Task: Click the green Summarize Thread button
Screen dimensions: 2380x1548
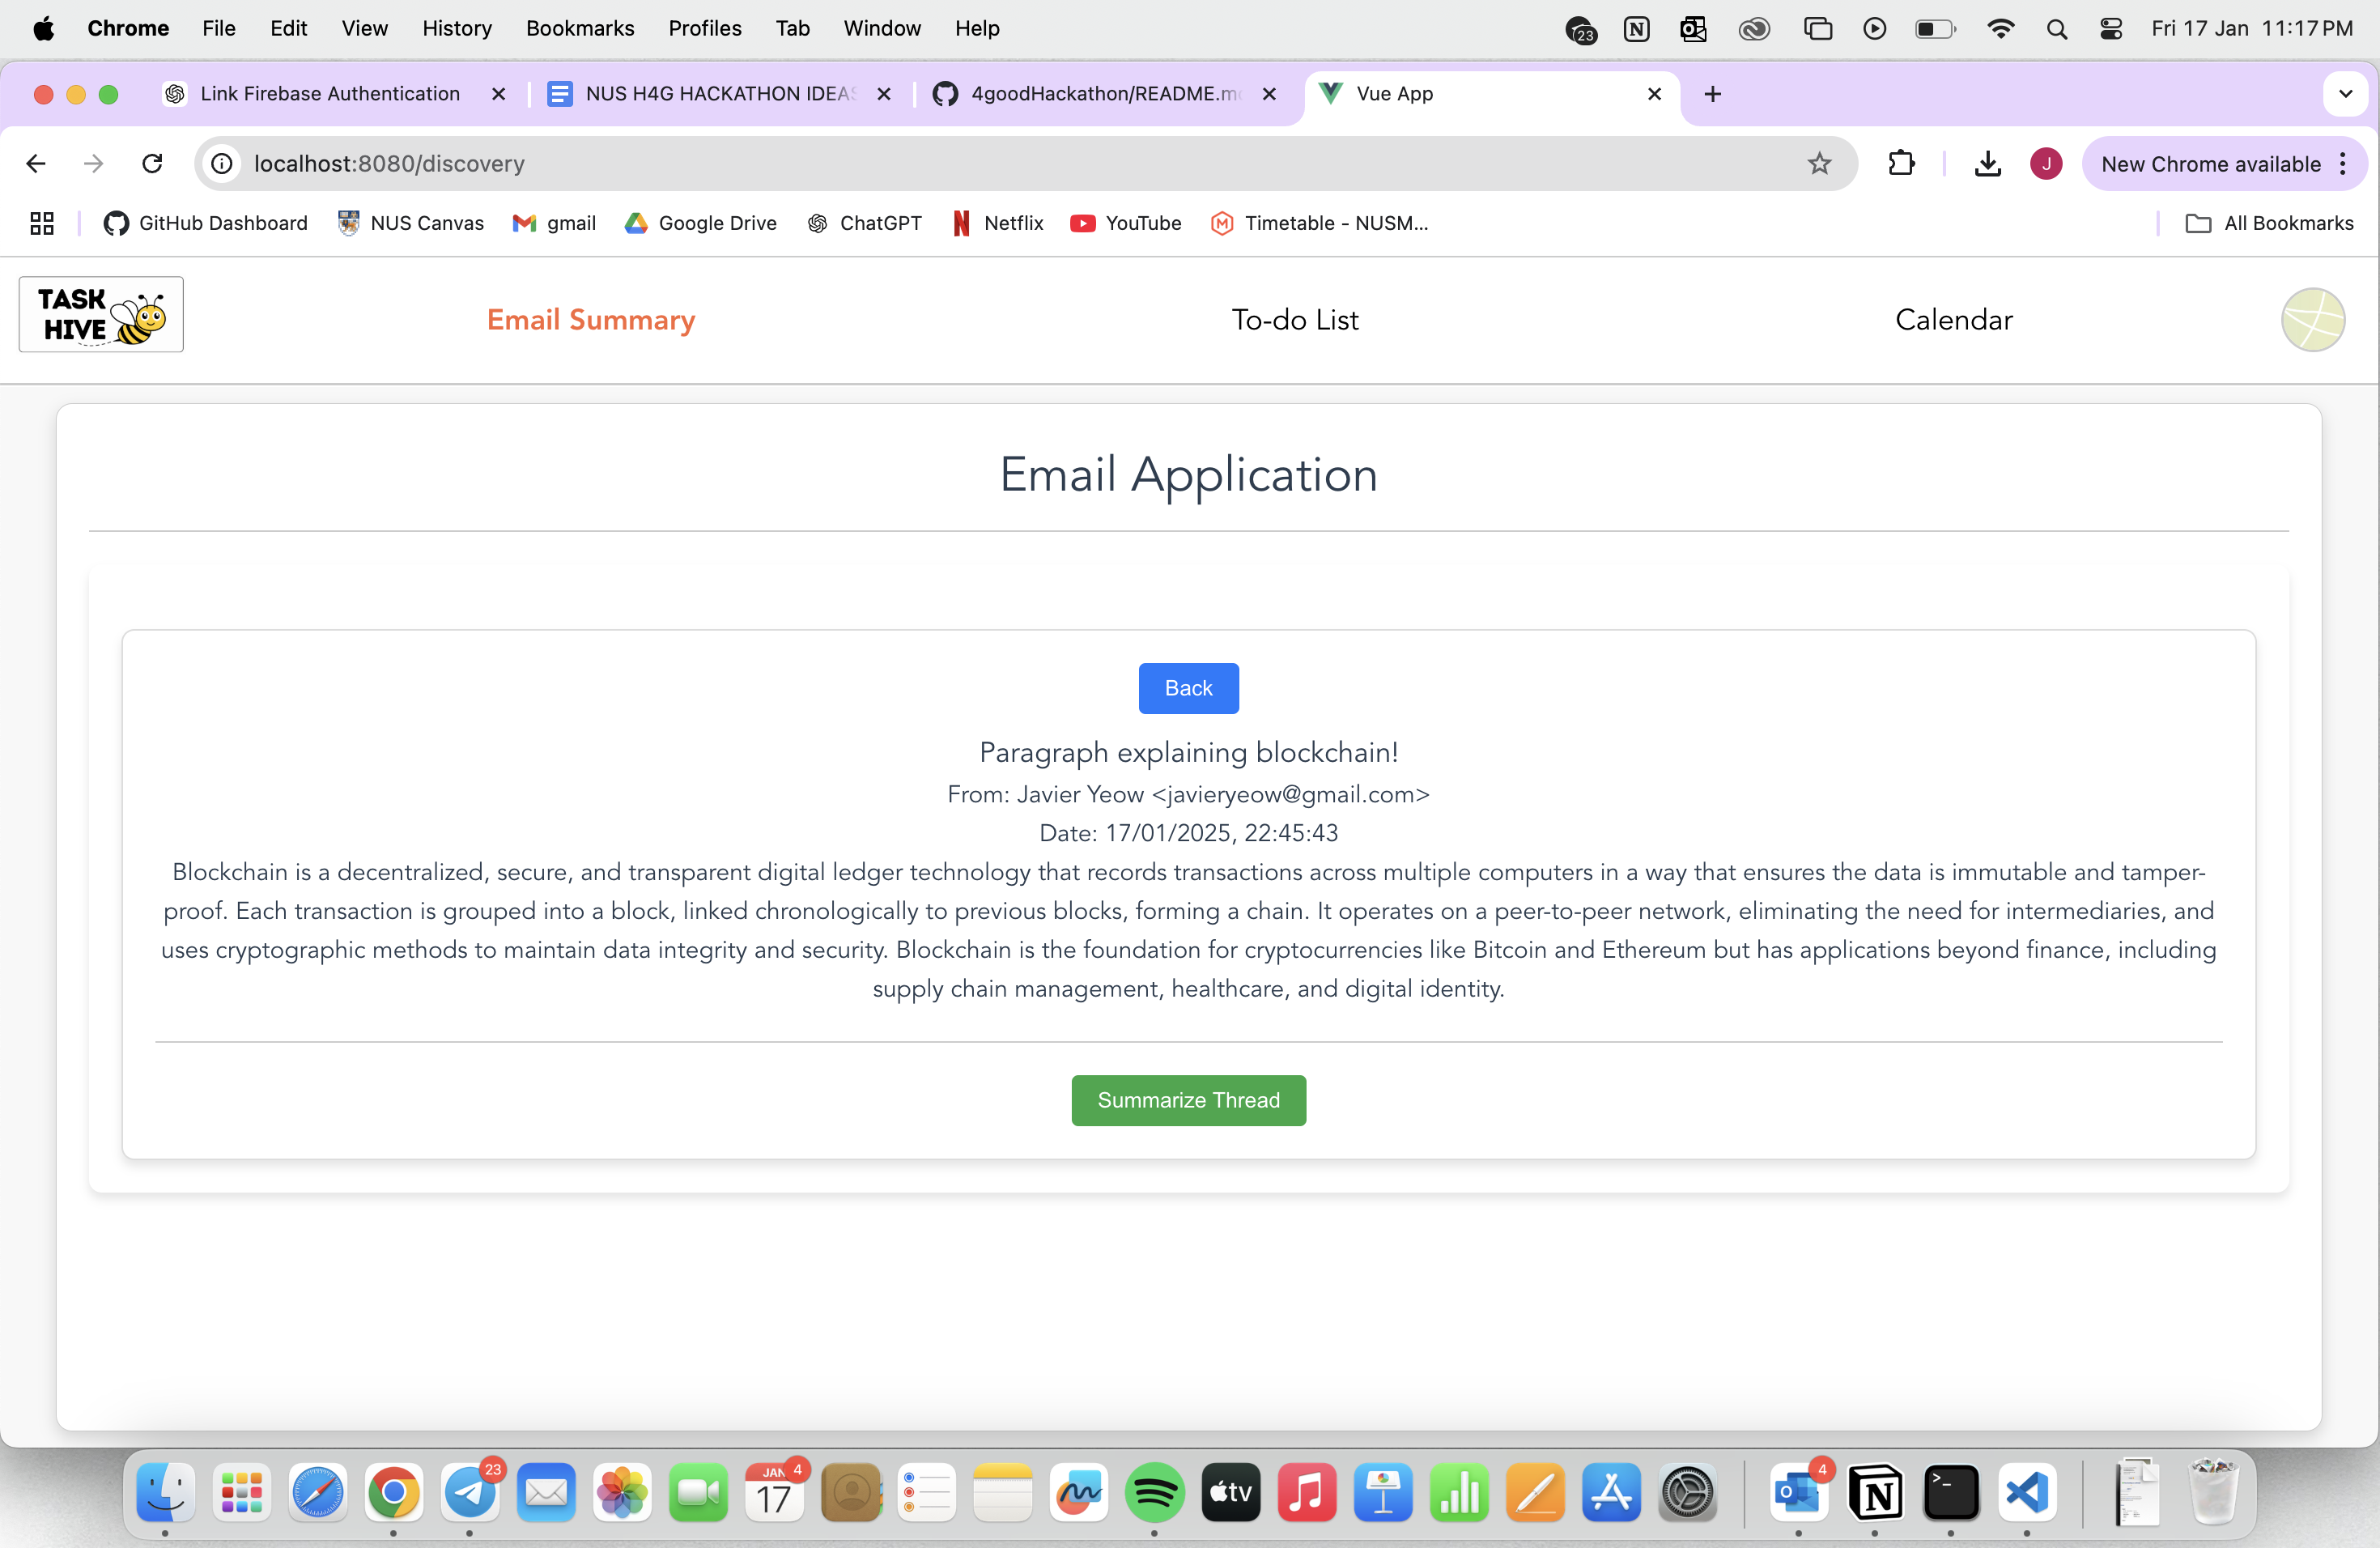Action: 1188,1100
